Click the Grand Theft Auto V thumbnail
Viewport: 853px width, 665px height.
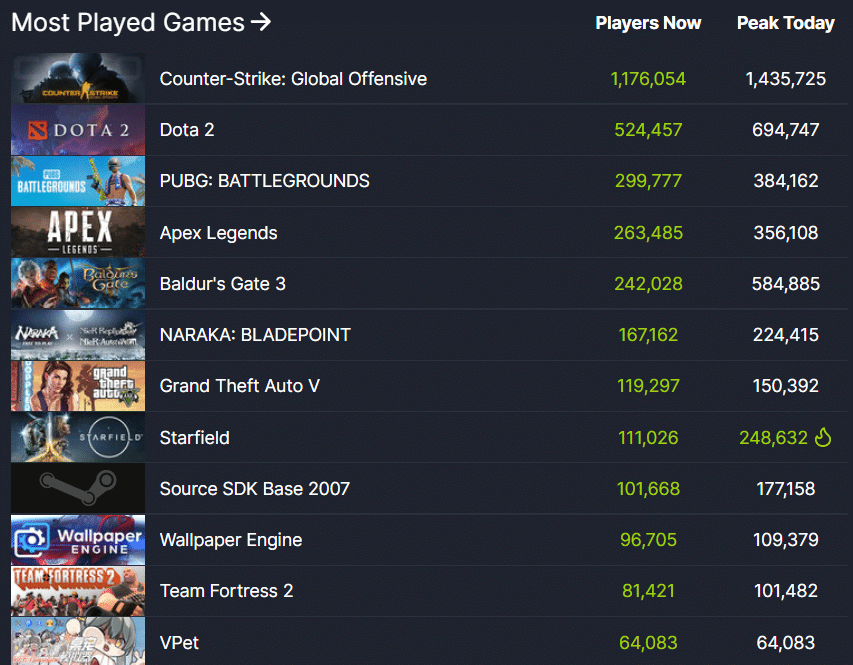pyautogui.click(x=77, y=386)
